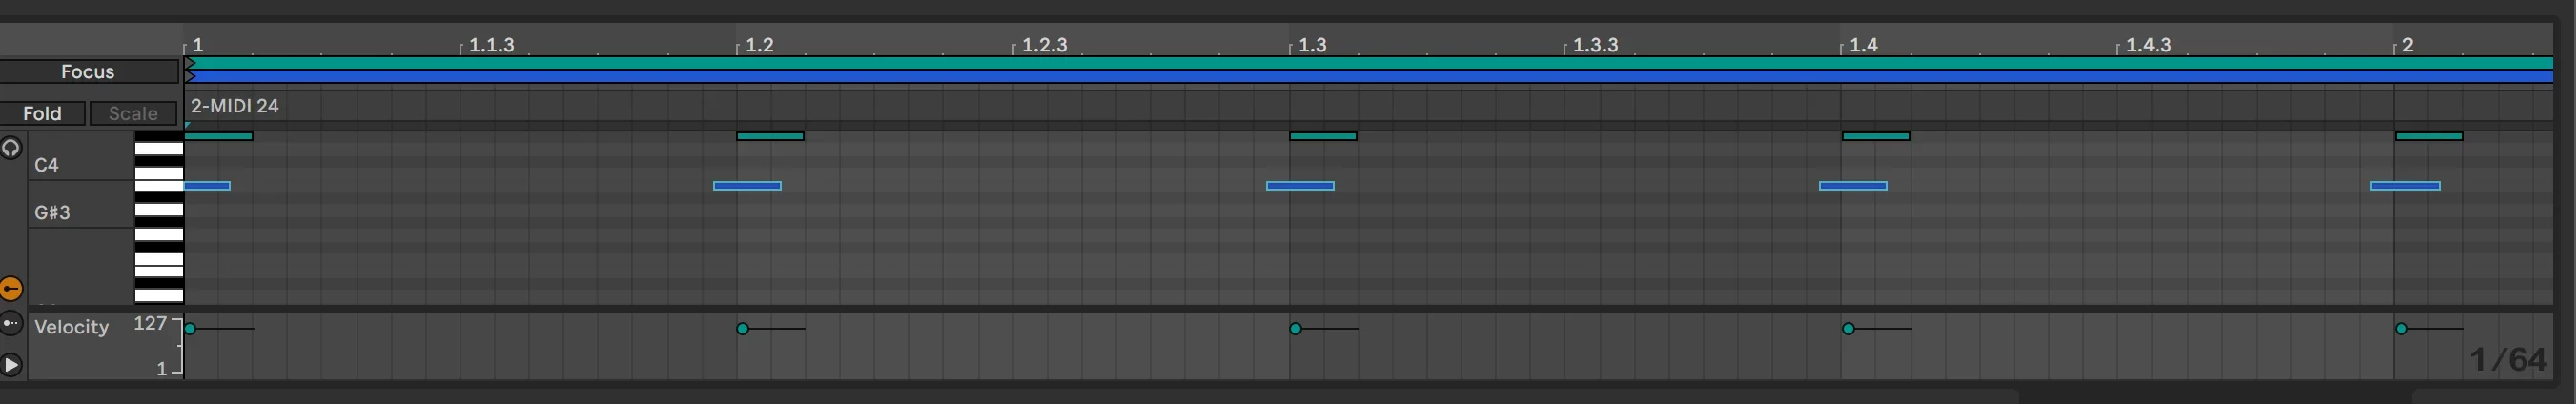Click the Velocity lane label
Image resolution: width=2576 pixels, height=404 pixels.
(x=71, y=327)
